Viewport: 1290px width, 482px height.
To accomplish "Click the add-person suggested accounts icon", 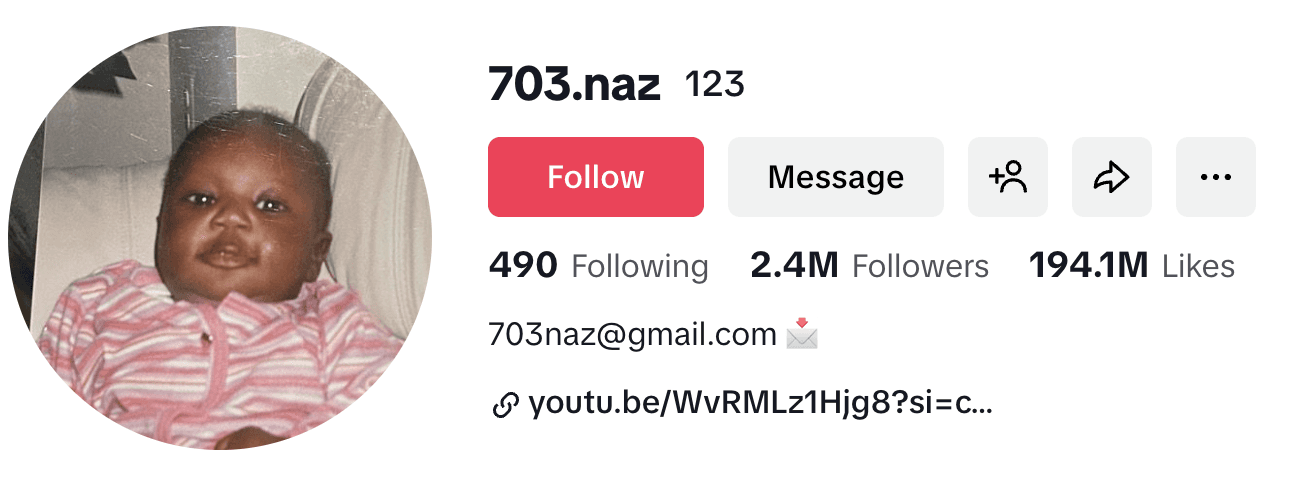I will [1008, 177].
